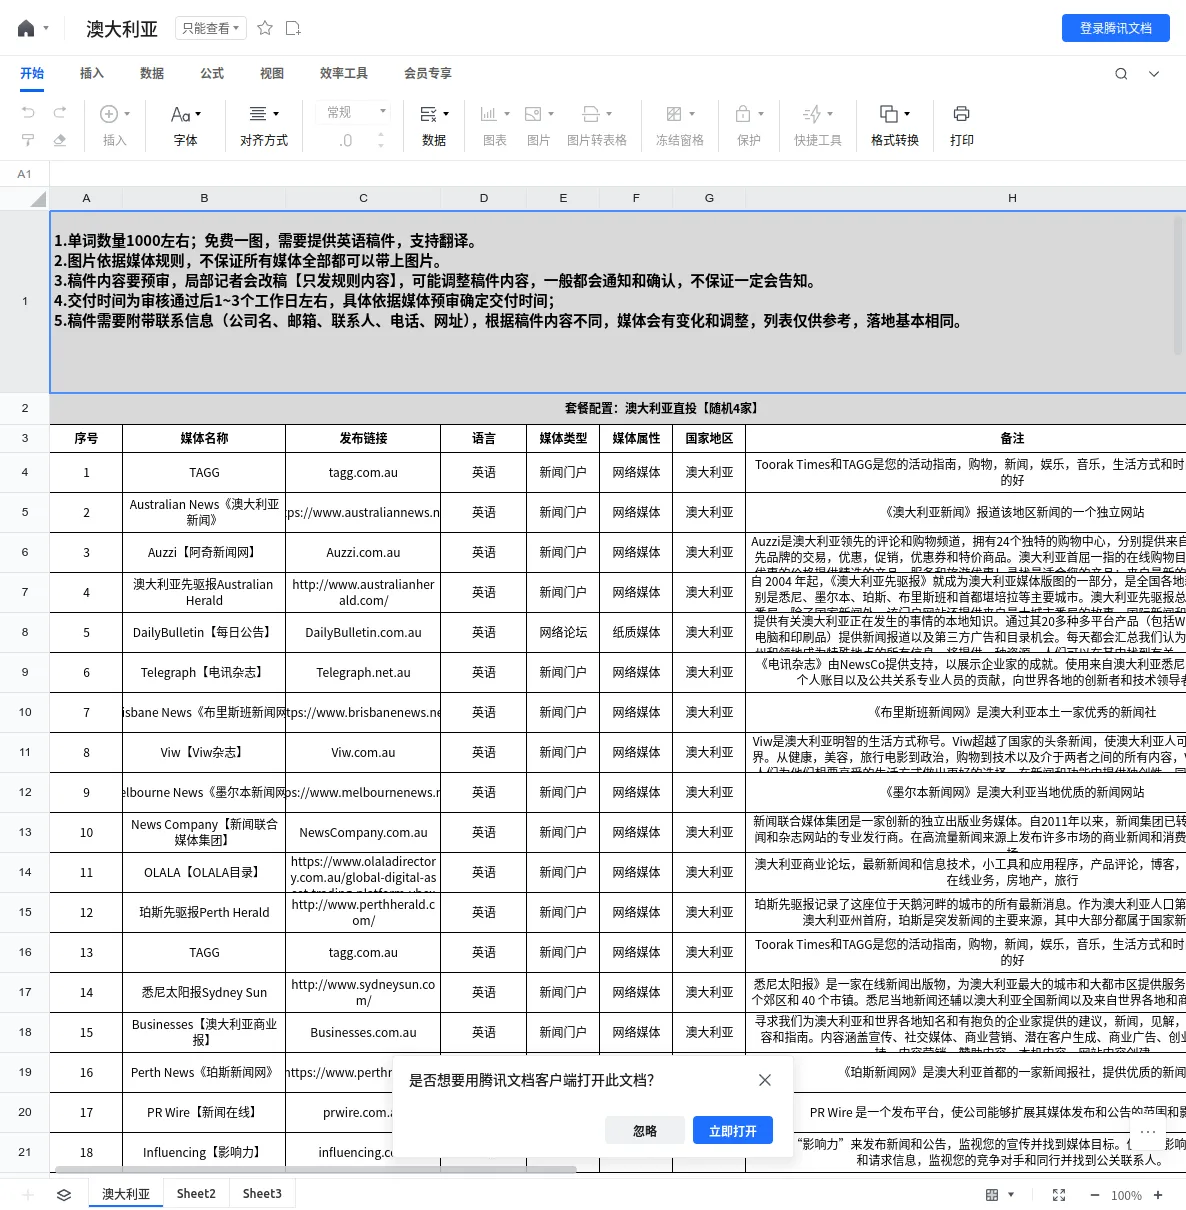Expand the 对齐方式 alignment options
Screen dimensions: 1186x1210
pos(264,125)
